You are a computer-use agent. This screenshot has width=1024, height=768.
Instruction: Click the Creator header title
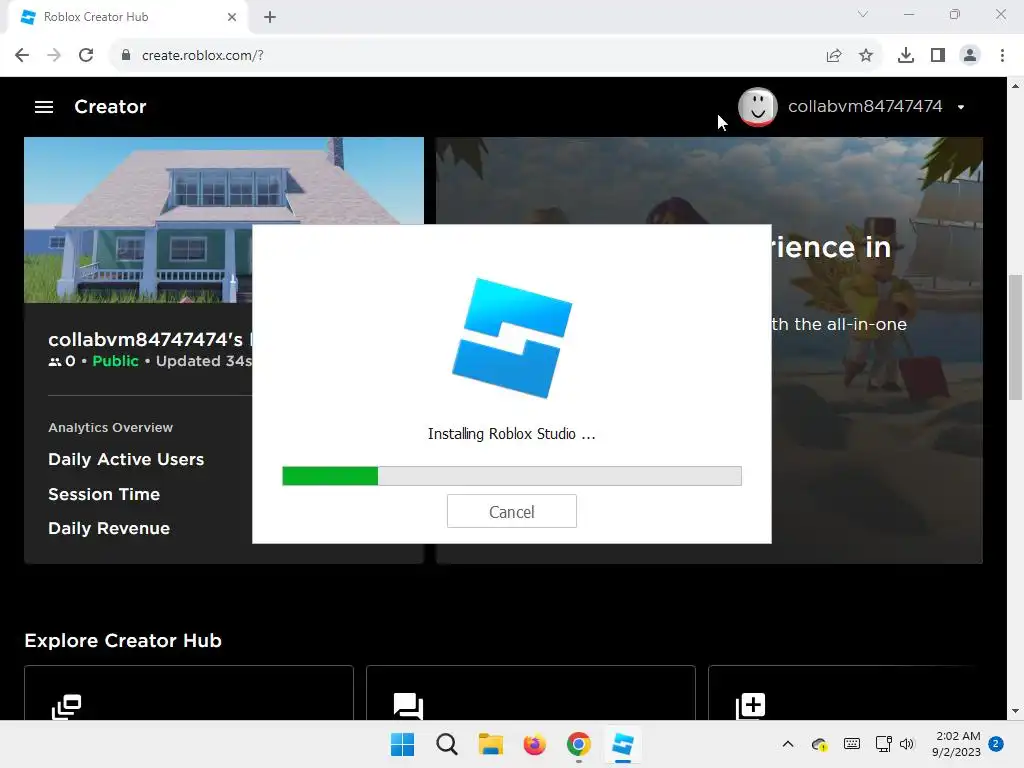(x=110, y=106)
